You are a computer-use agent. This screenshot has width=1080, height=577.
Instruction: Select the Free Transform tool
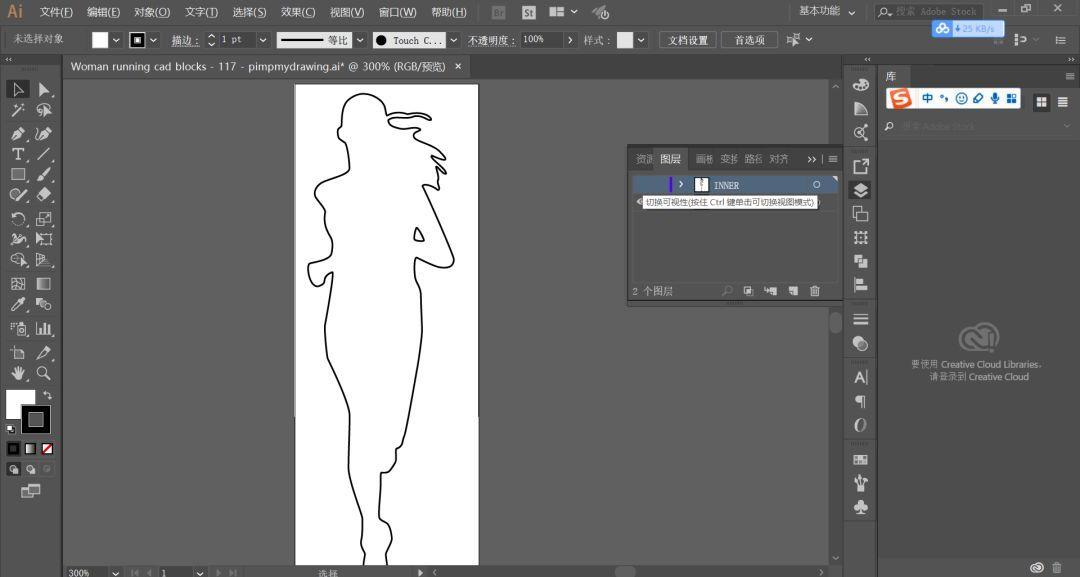44,240
